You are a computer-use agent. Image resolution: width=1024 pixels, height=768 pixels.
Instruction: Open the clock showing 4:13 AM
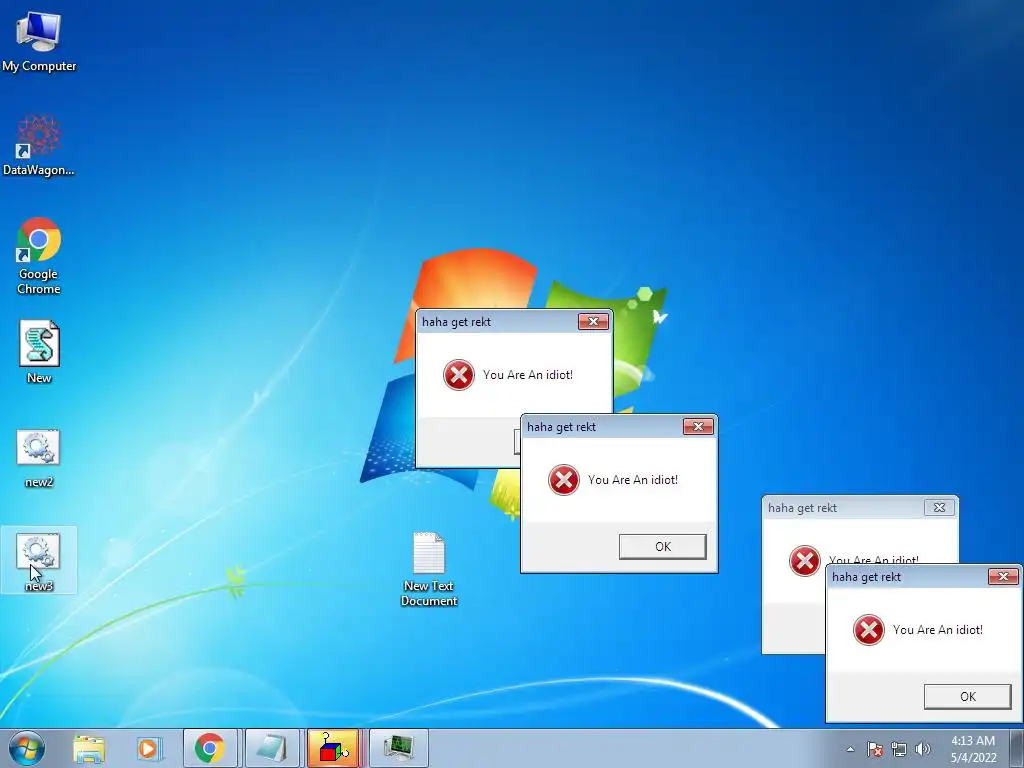coord(973,749)
